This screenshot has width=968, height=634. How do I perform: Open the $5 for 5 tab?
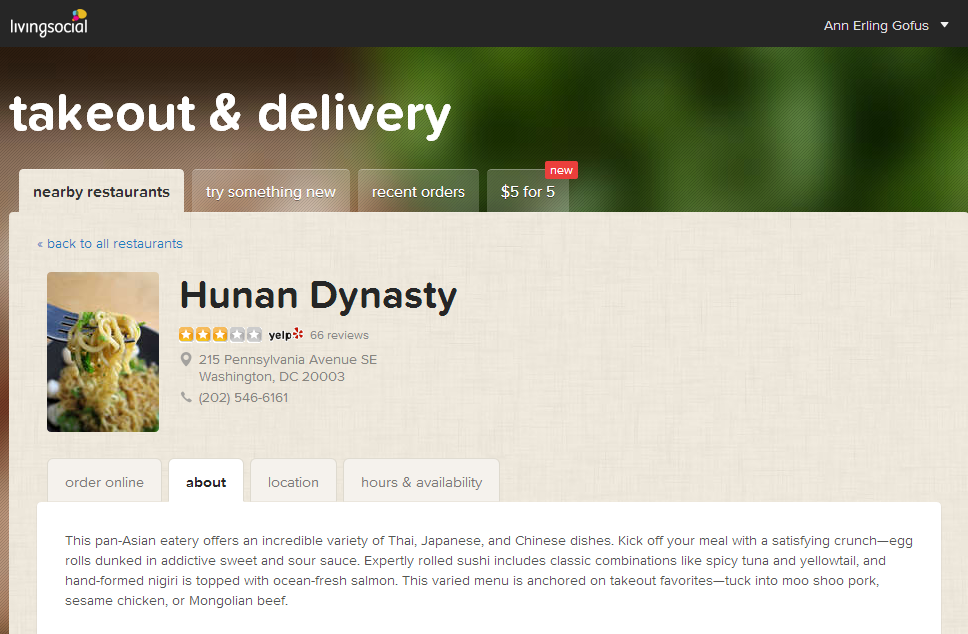pos(528,192)
